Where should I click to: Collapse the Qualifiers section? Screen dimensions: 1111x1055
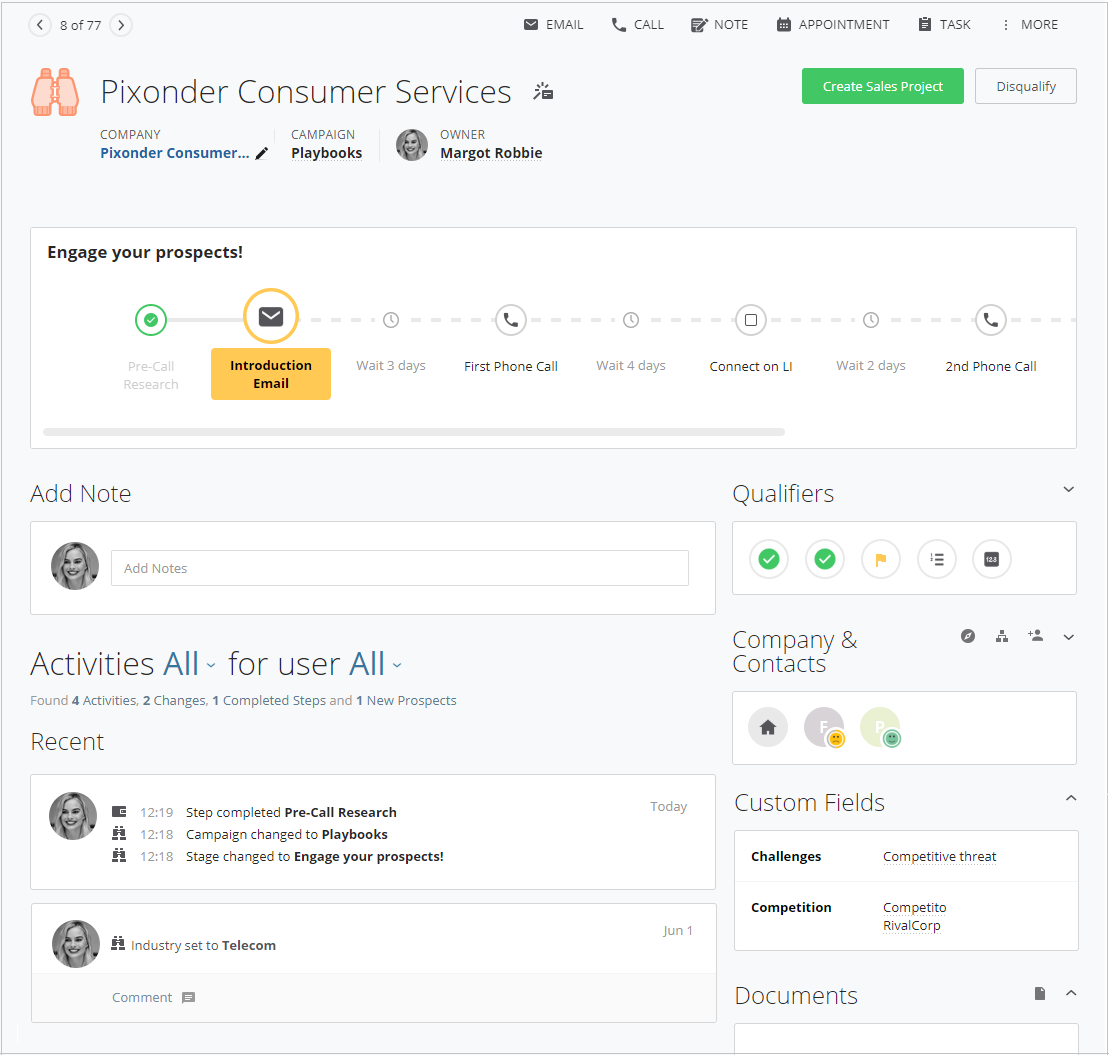pyautogui.click(x=1068, y=489)
